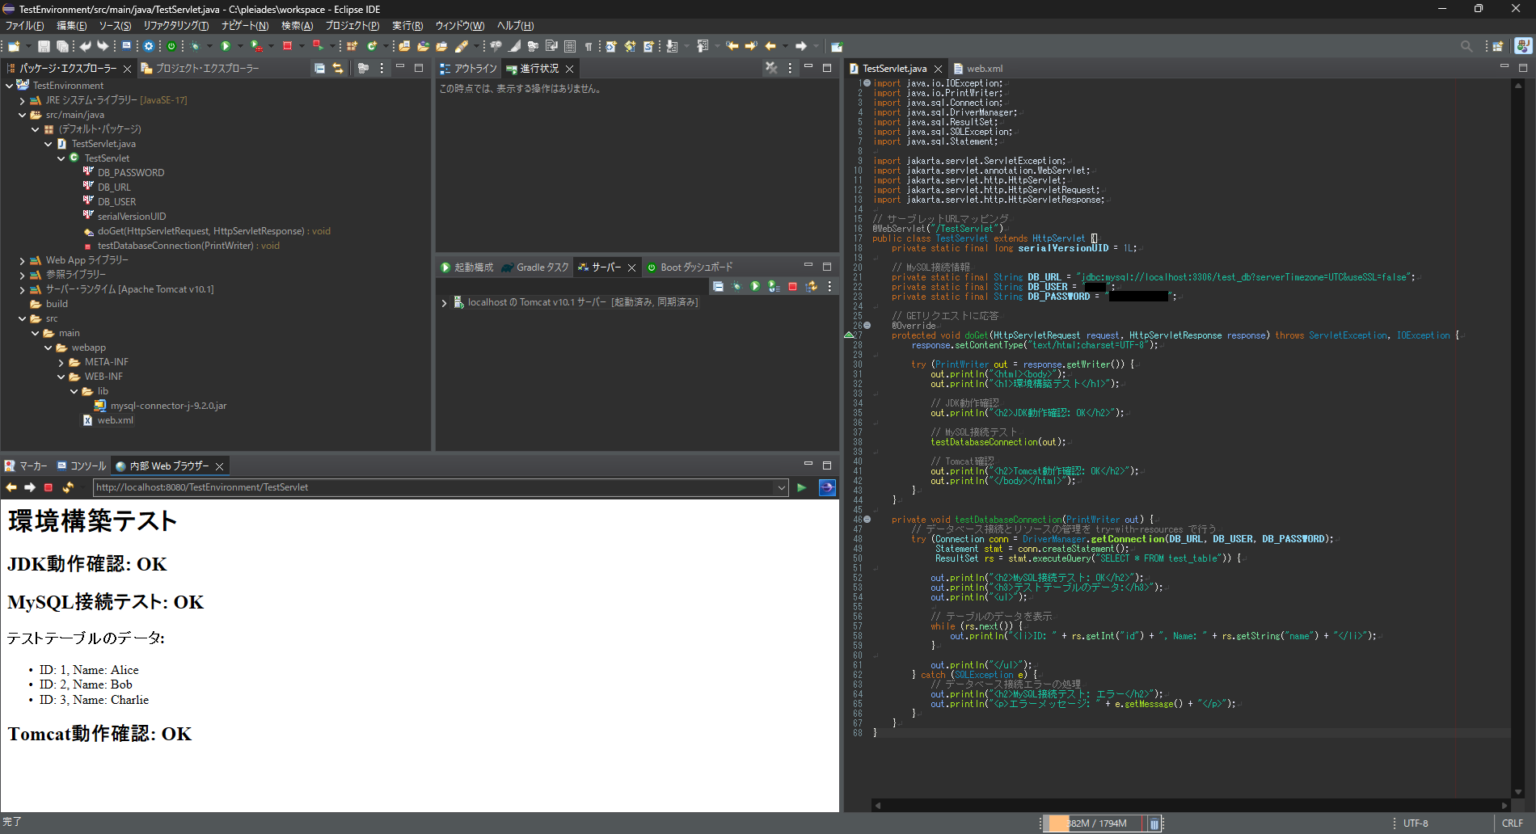The image size is (1536, 834).
Task: Stop the Tomcat server in Servers view
Action: 793,287
